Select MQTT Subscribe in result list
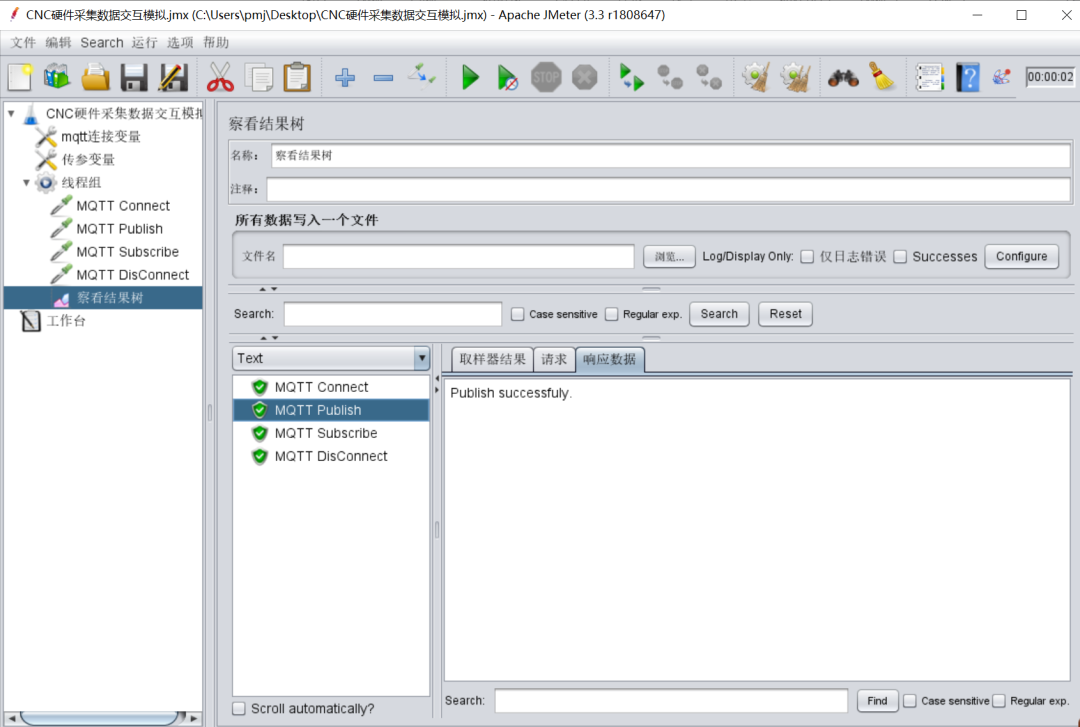The image size is (1080, 727). [x=326, y=433]
